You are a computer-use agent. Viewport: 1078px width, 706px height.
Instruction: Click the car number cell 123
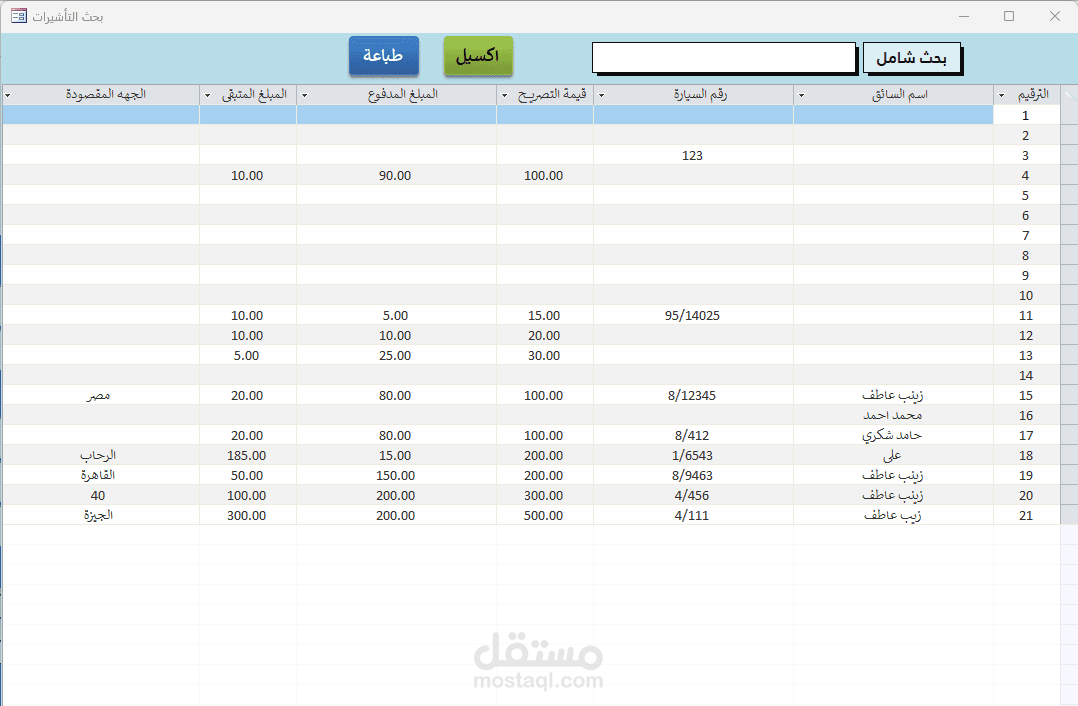693,155
